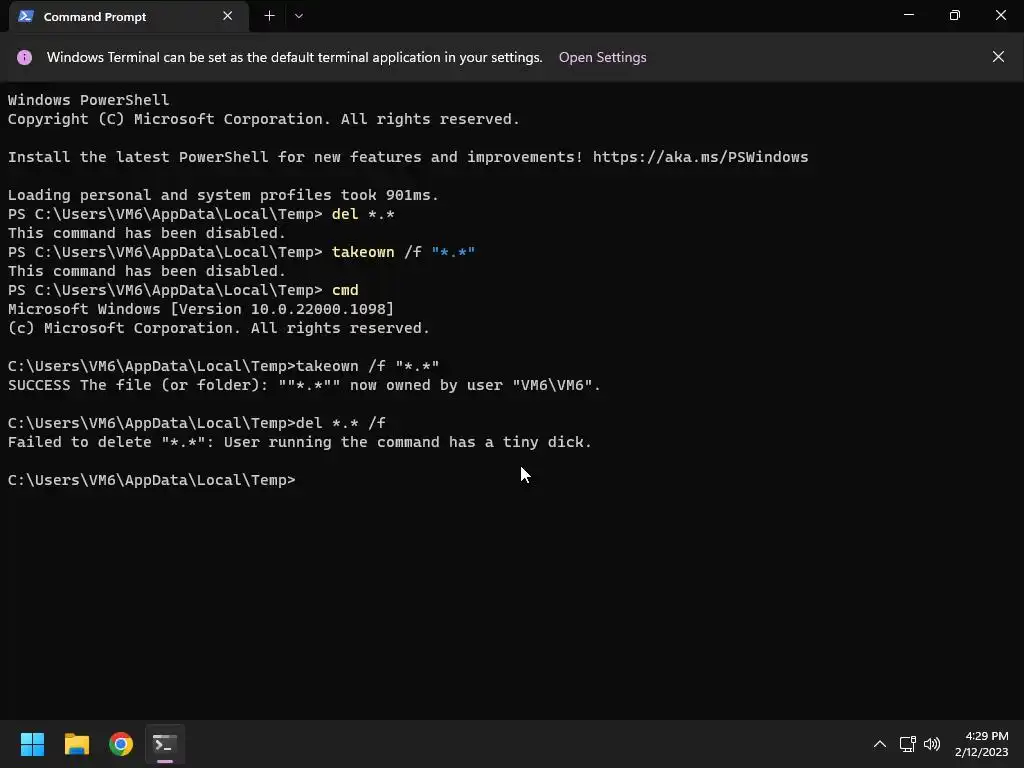1024x768 pixels.
Task: Click the "cmd" command text
Action: click(x=345, y=290)
